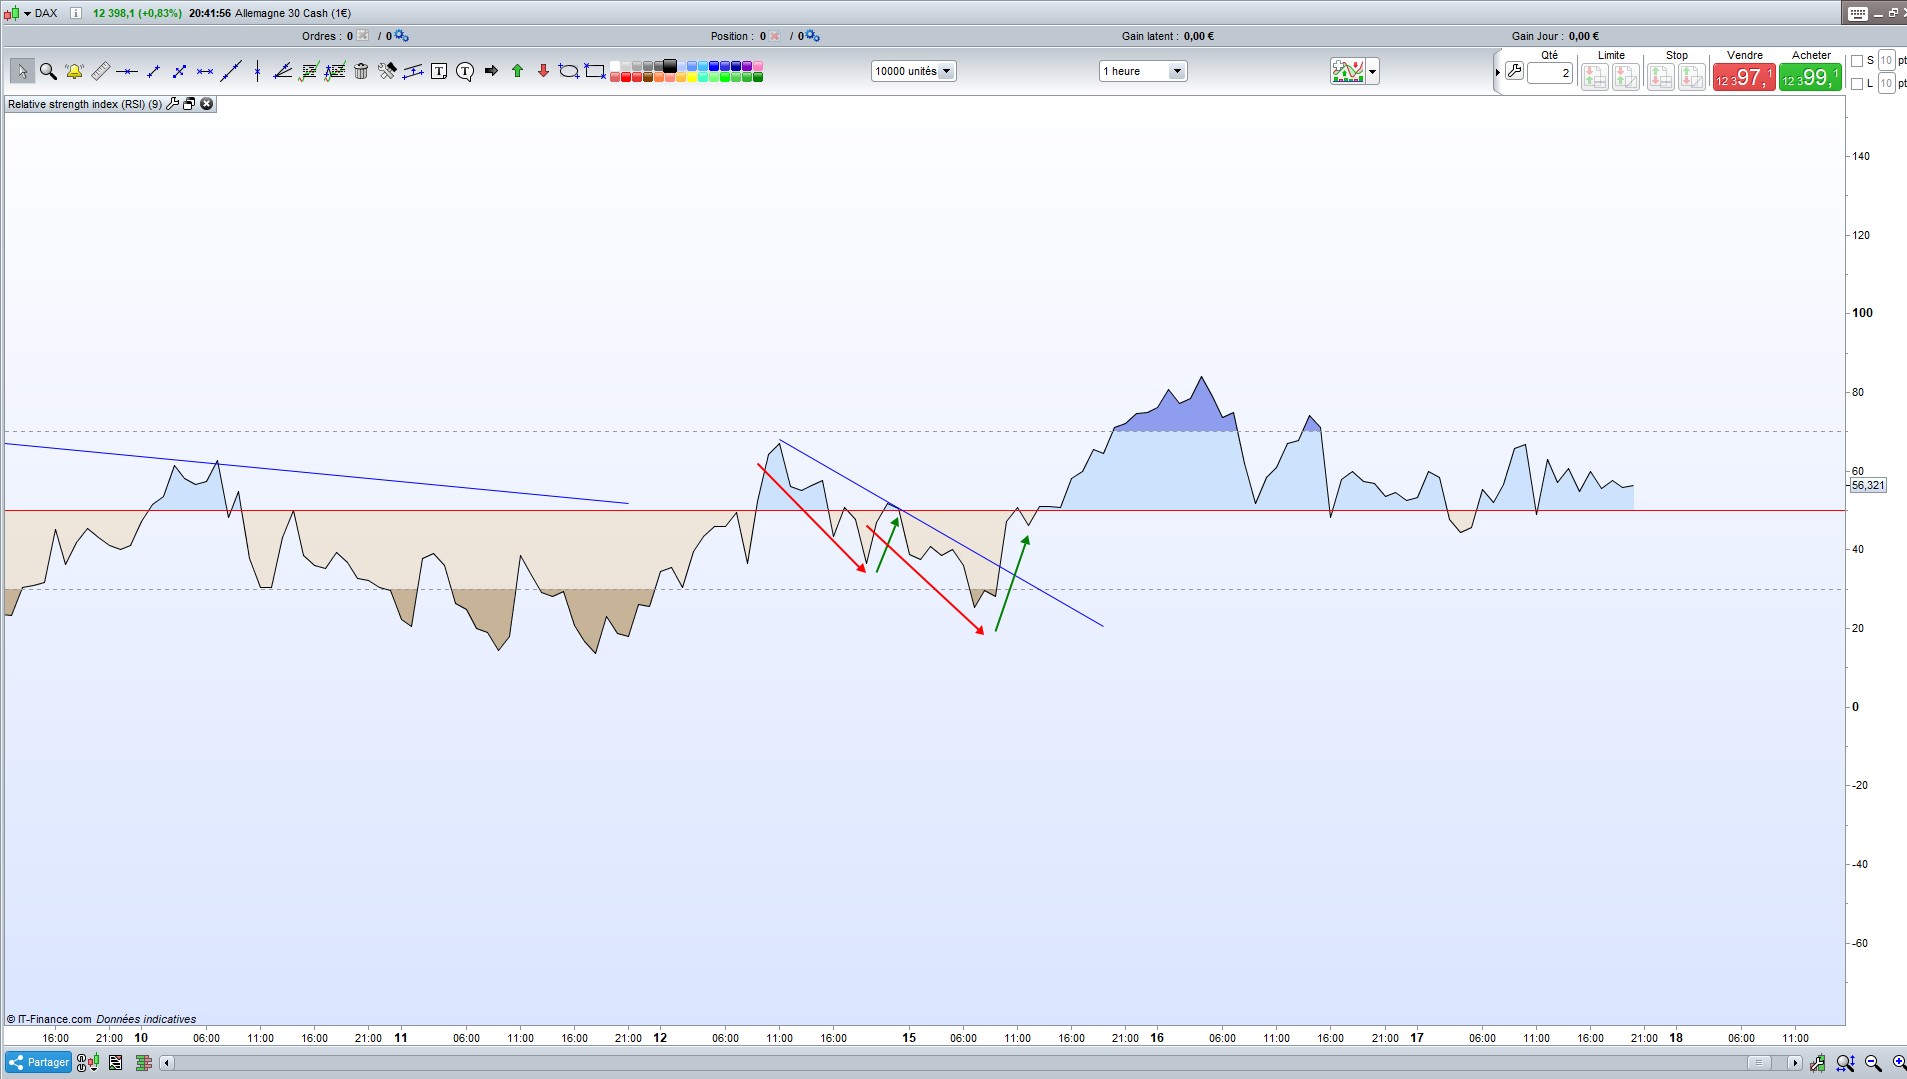The width and height of the screenshot is (1907, 1079).
Task: Open the candlestick chart style icon
Action: pyautogui.click(x=88, y=1063)
